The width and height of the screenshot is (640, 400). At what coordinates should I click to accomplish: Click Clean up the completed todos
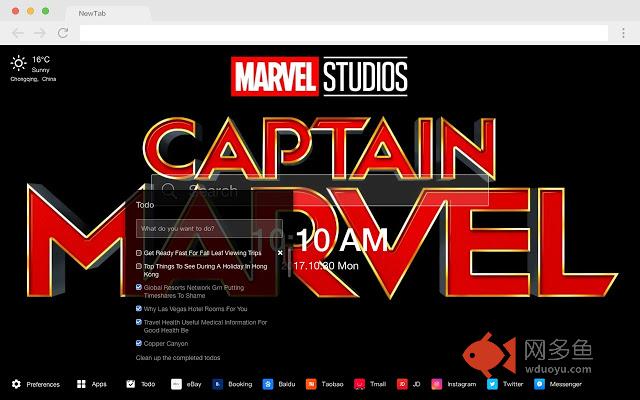point(178,358)
